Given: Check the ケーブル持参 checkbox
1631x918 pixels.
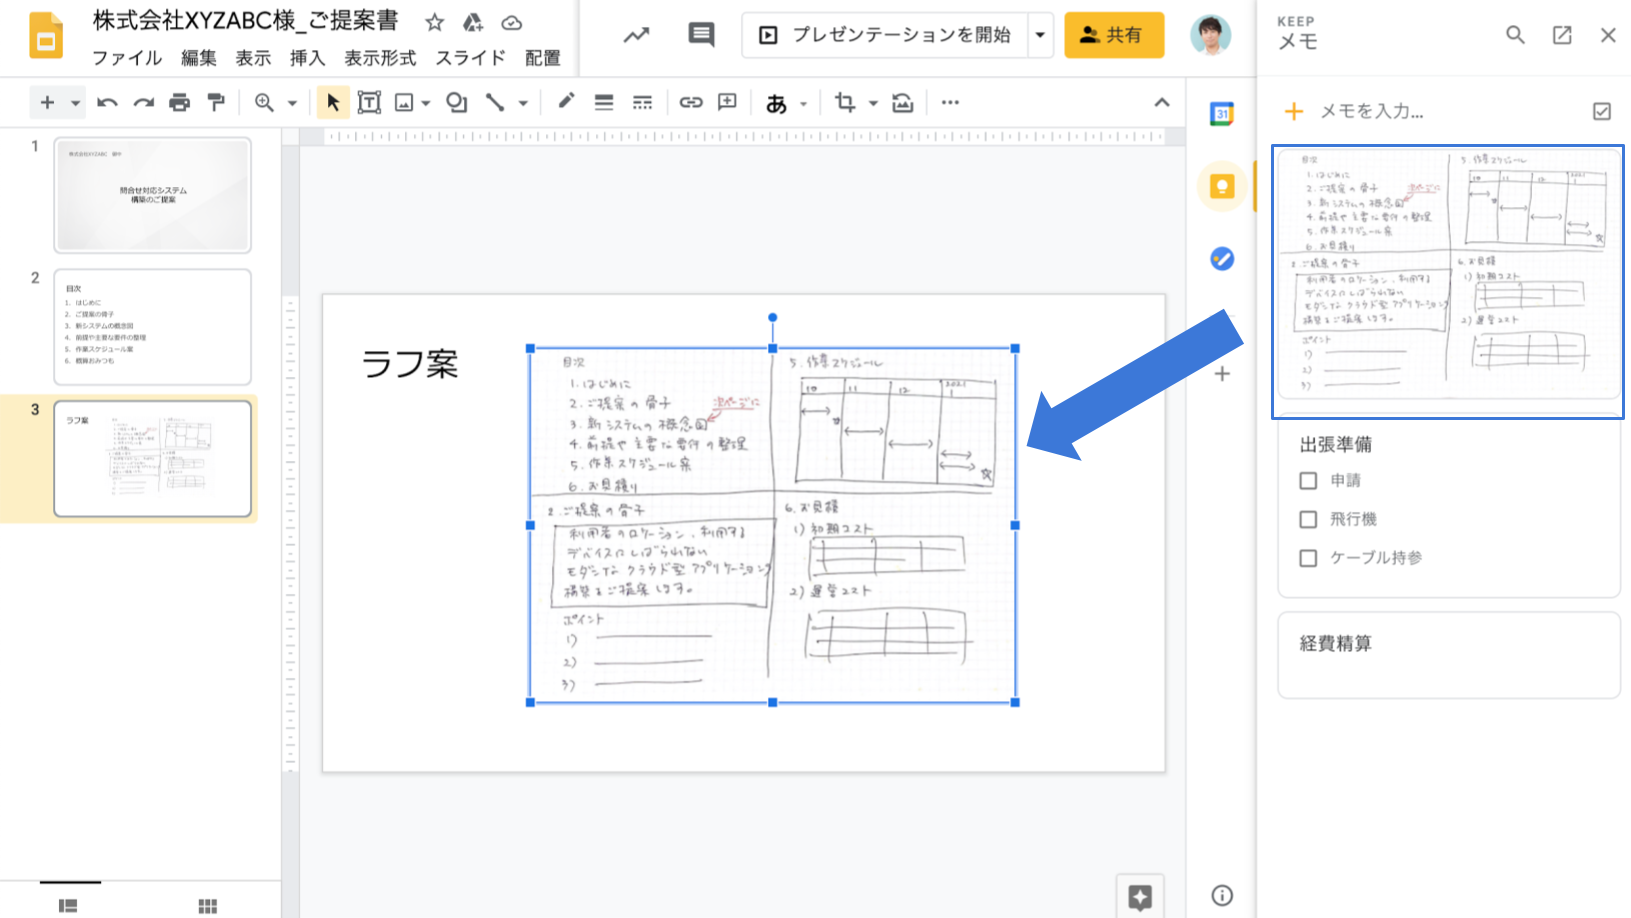Looking at the screenshot, I should point(1308,558).
